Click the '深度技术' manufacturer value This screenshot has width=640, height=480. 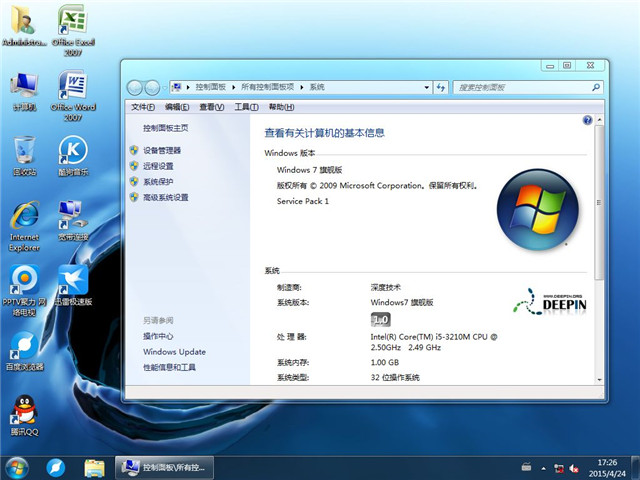(x=386, y=287)
